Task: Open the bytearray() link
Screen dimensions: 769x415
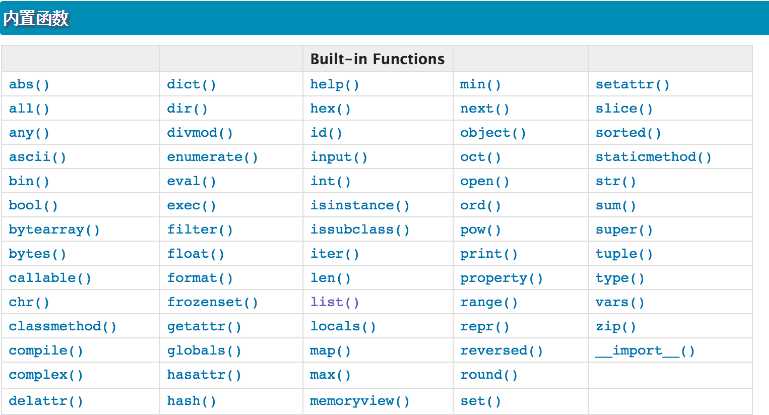Action: pyautogui.click(x=54, y=230)
